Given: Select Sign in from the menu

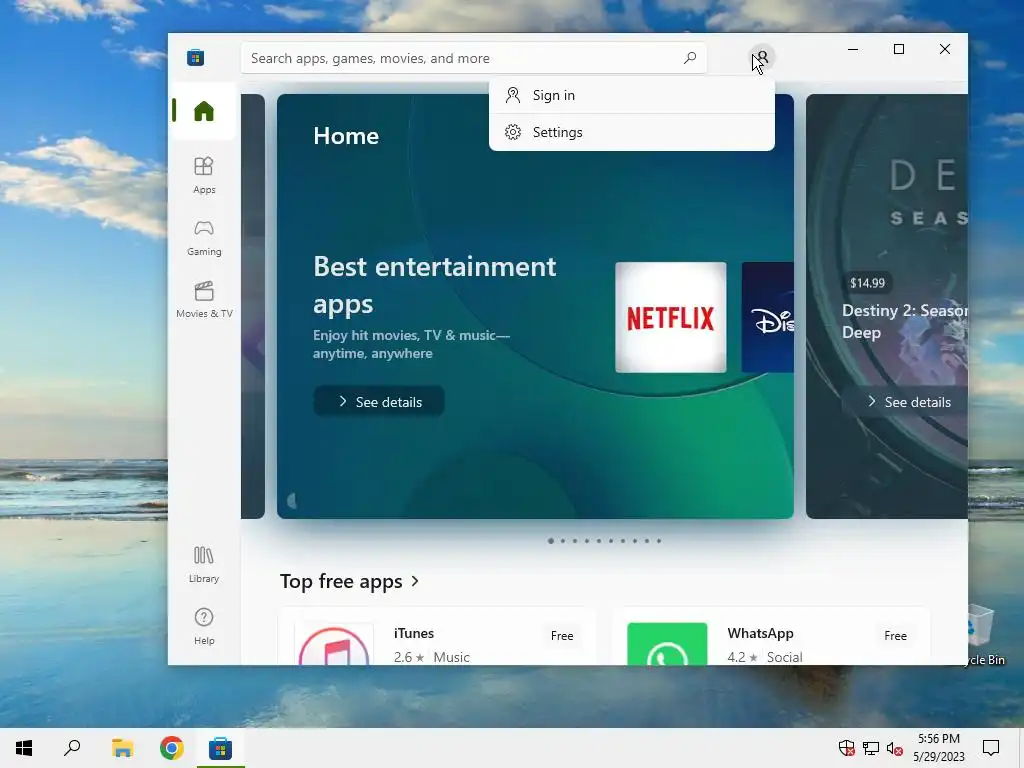Looking at the screenshot, I should click(x=632, y=95).
